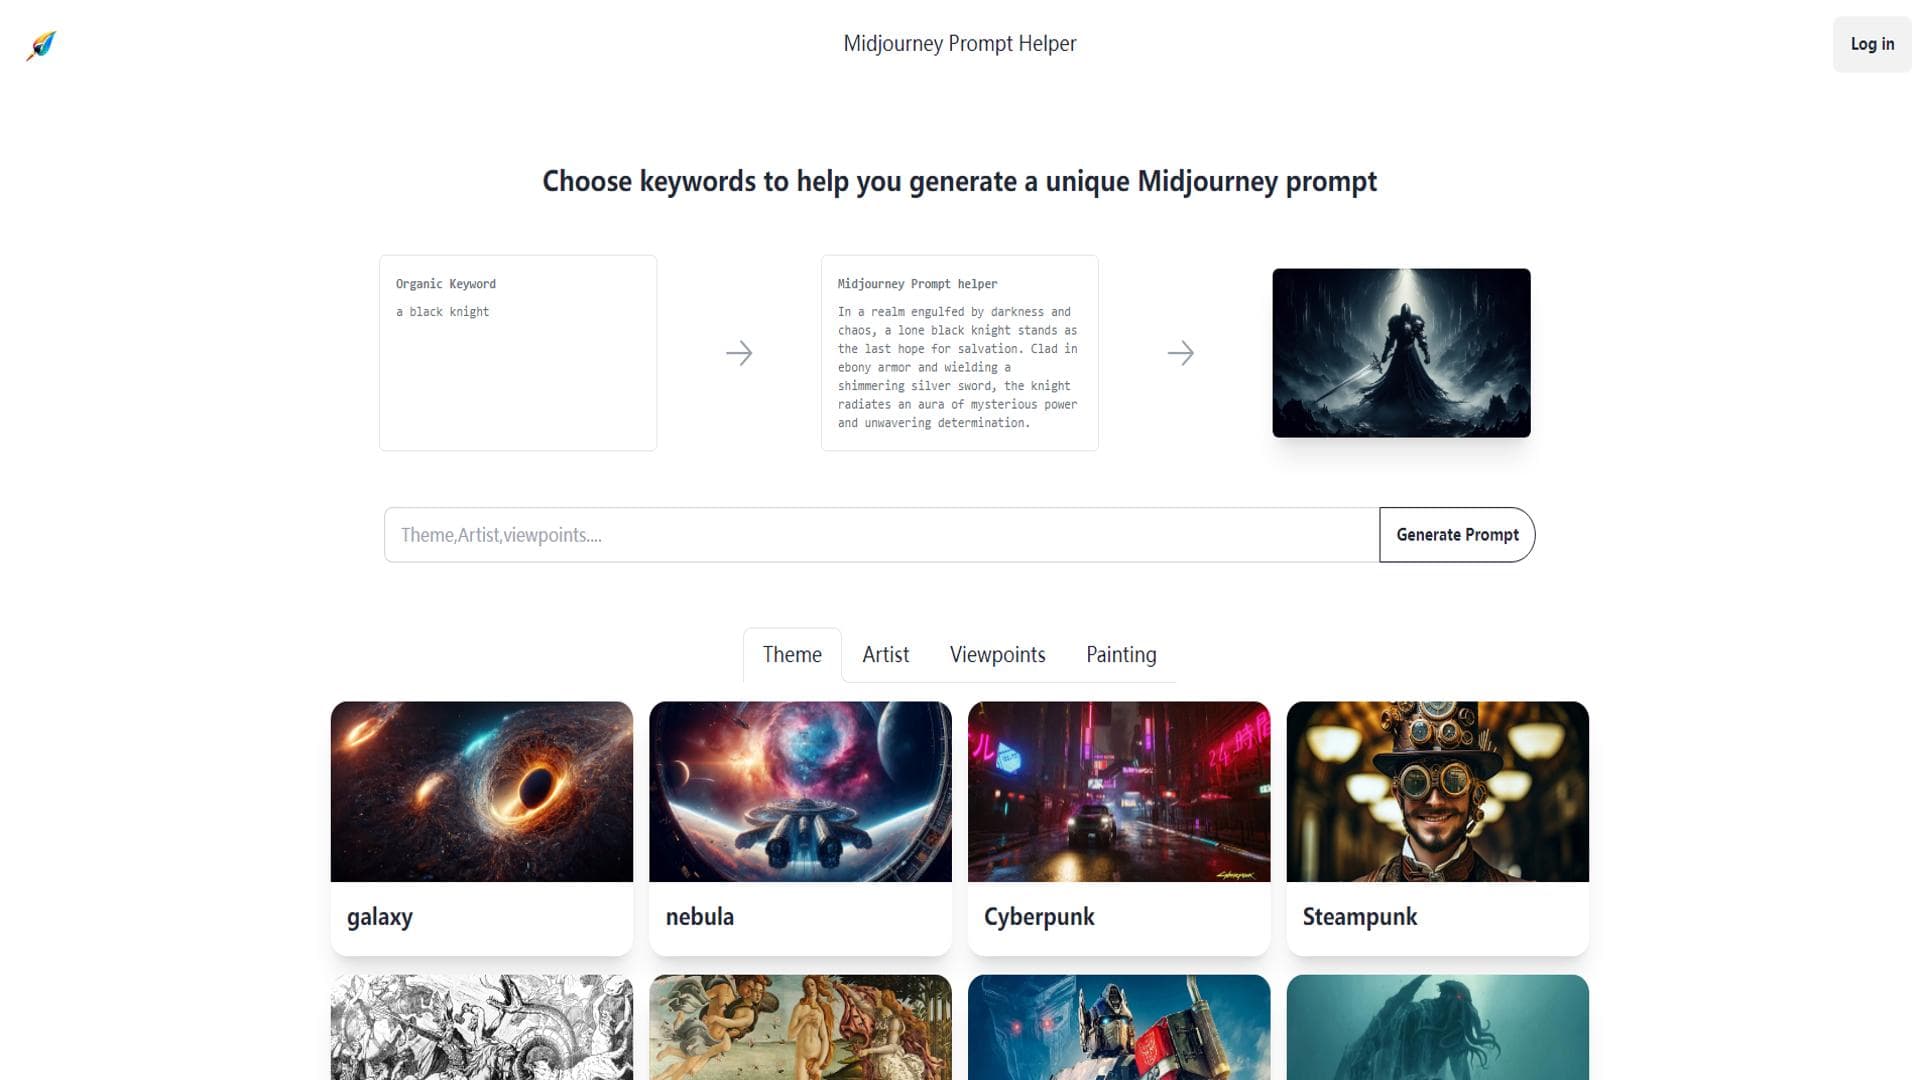Image resolution: width=1920 pixels, height=1080 pixels.
Task: Open the Log in button
Action: pos(1872,44)
